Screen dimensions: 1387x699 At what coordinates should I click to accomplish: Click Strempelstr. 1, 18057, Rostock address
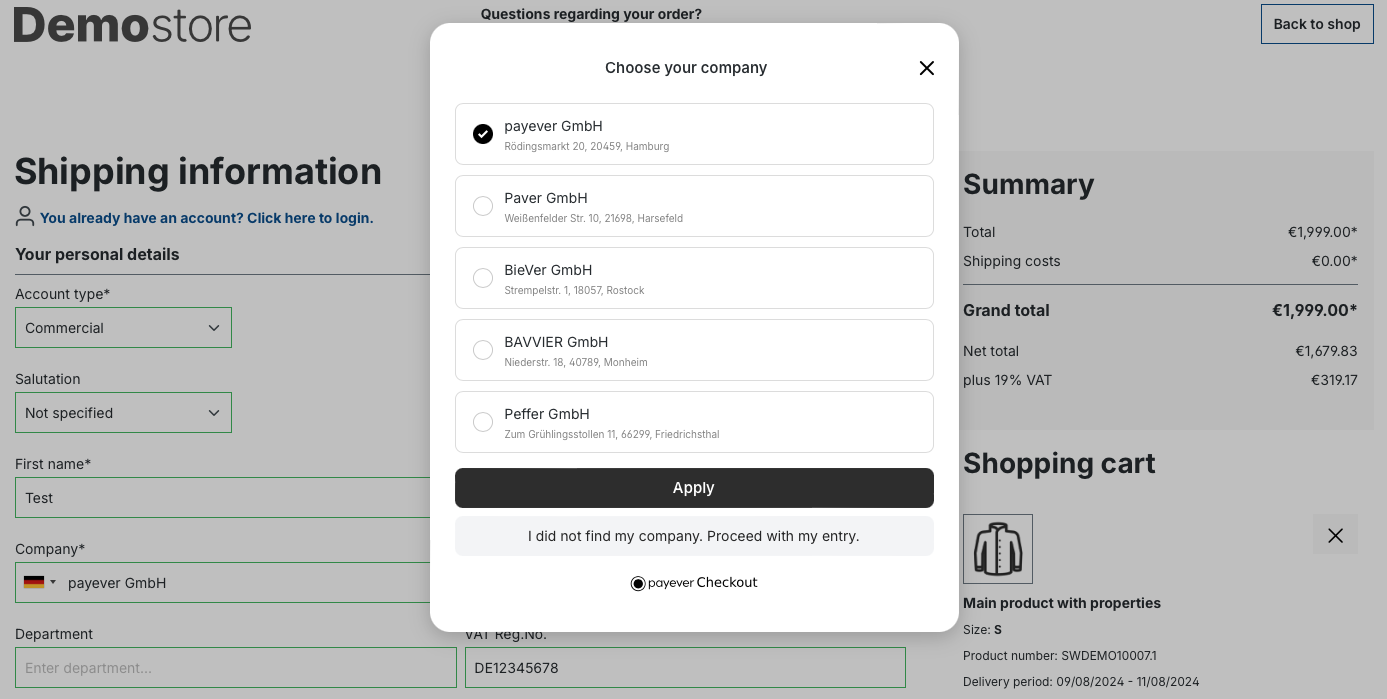click(574, 290)
